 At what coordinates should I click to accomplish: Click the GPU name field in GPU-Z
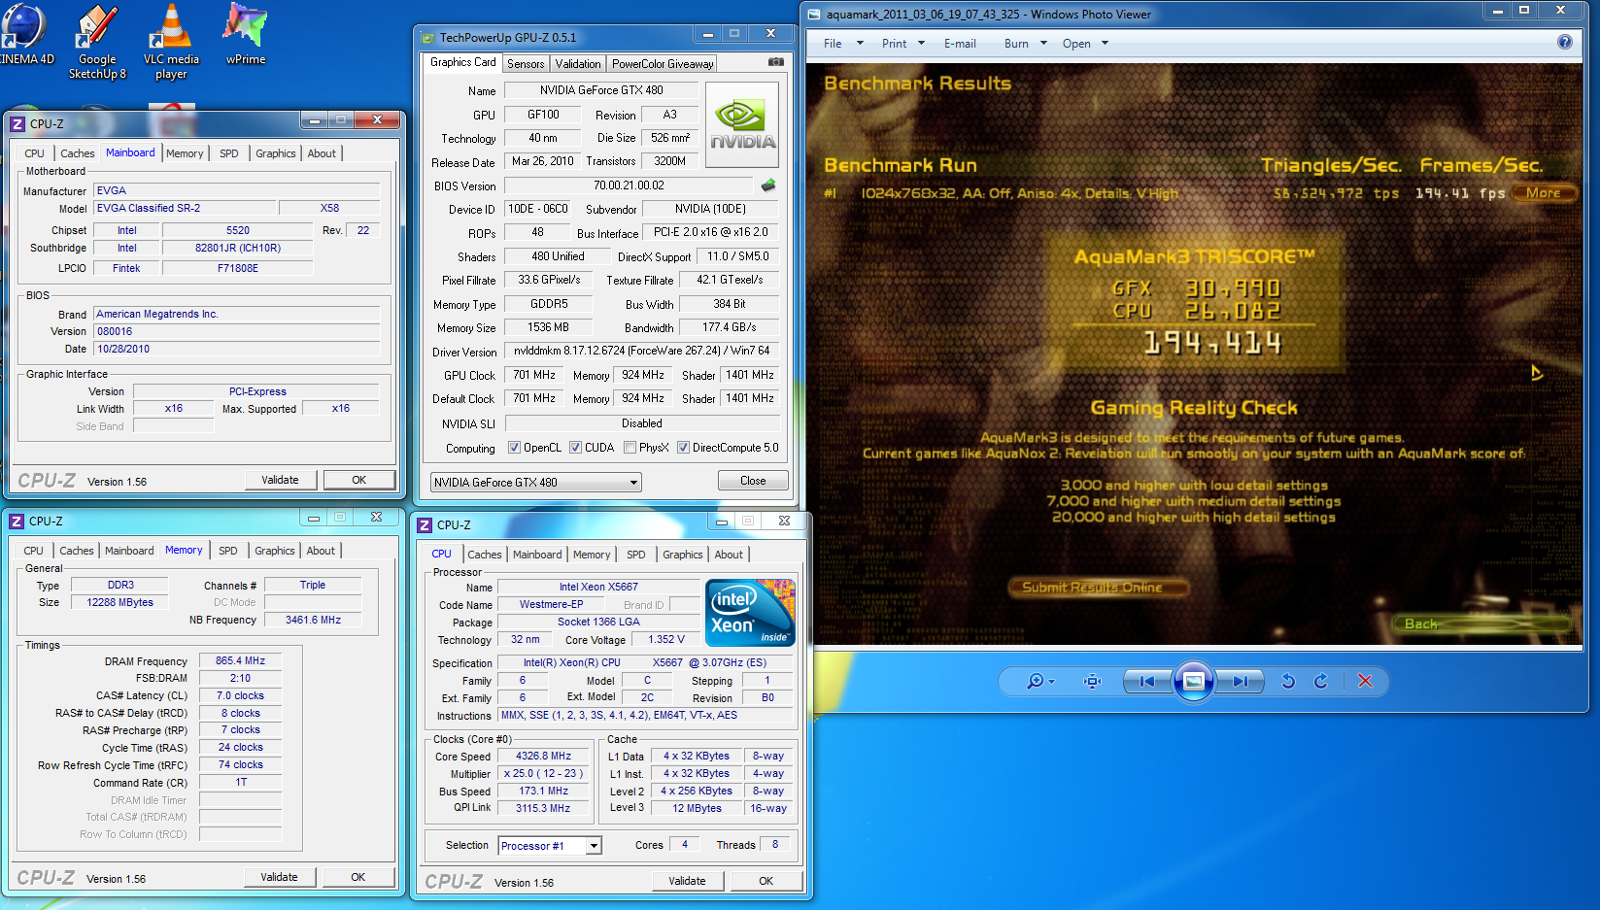[x=601, y=90]
